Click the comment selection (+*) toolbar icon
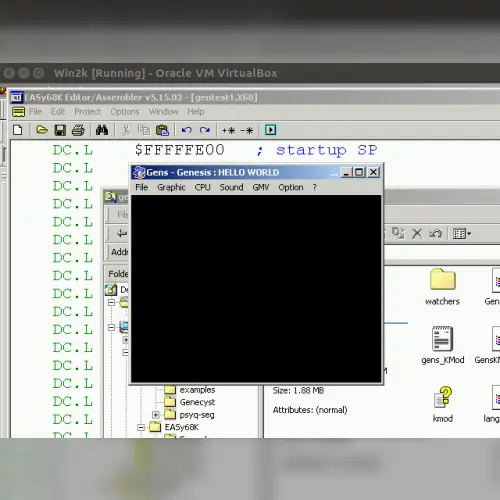The height and width of the screenshot is (500, 500). 229,130
